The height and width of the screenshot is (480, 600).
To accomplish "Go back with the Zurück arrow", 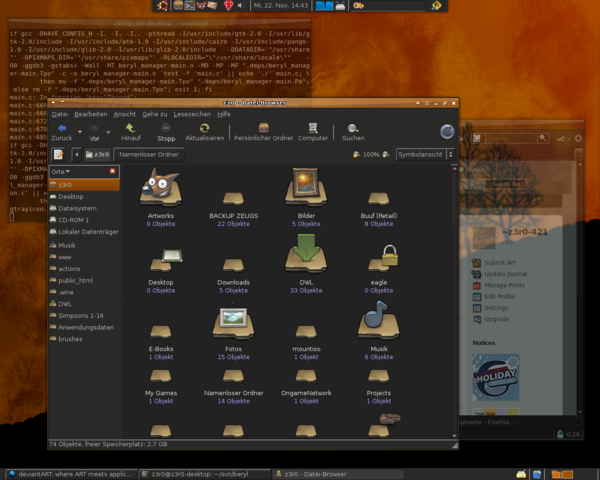I will 62,132.
